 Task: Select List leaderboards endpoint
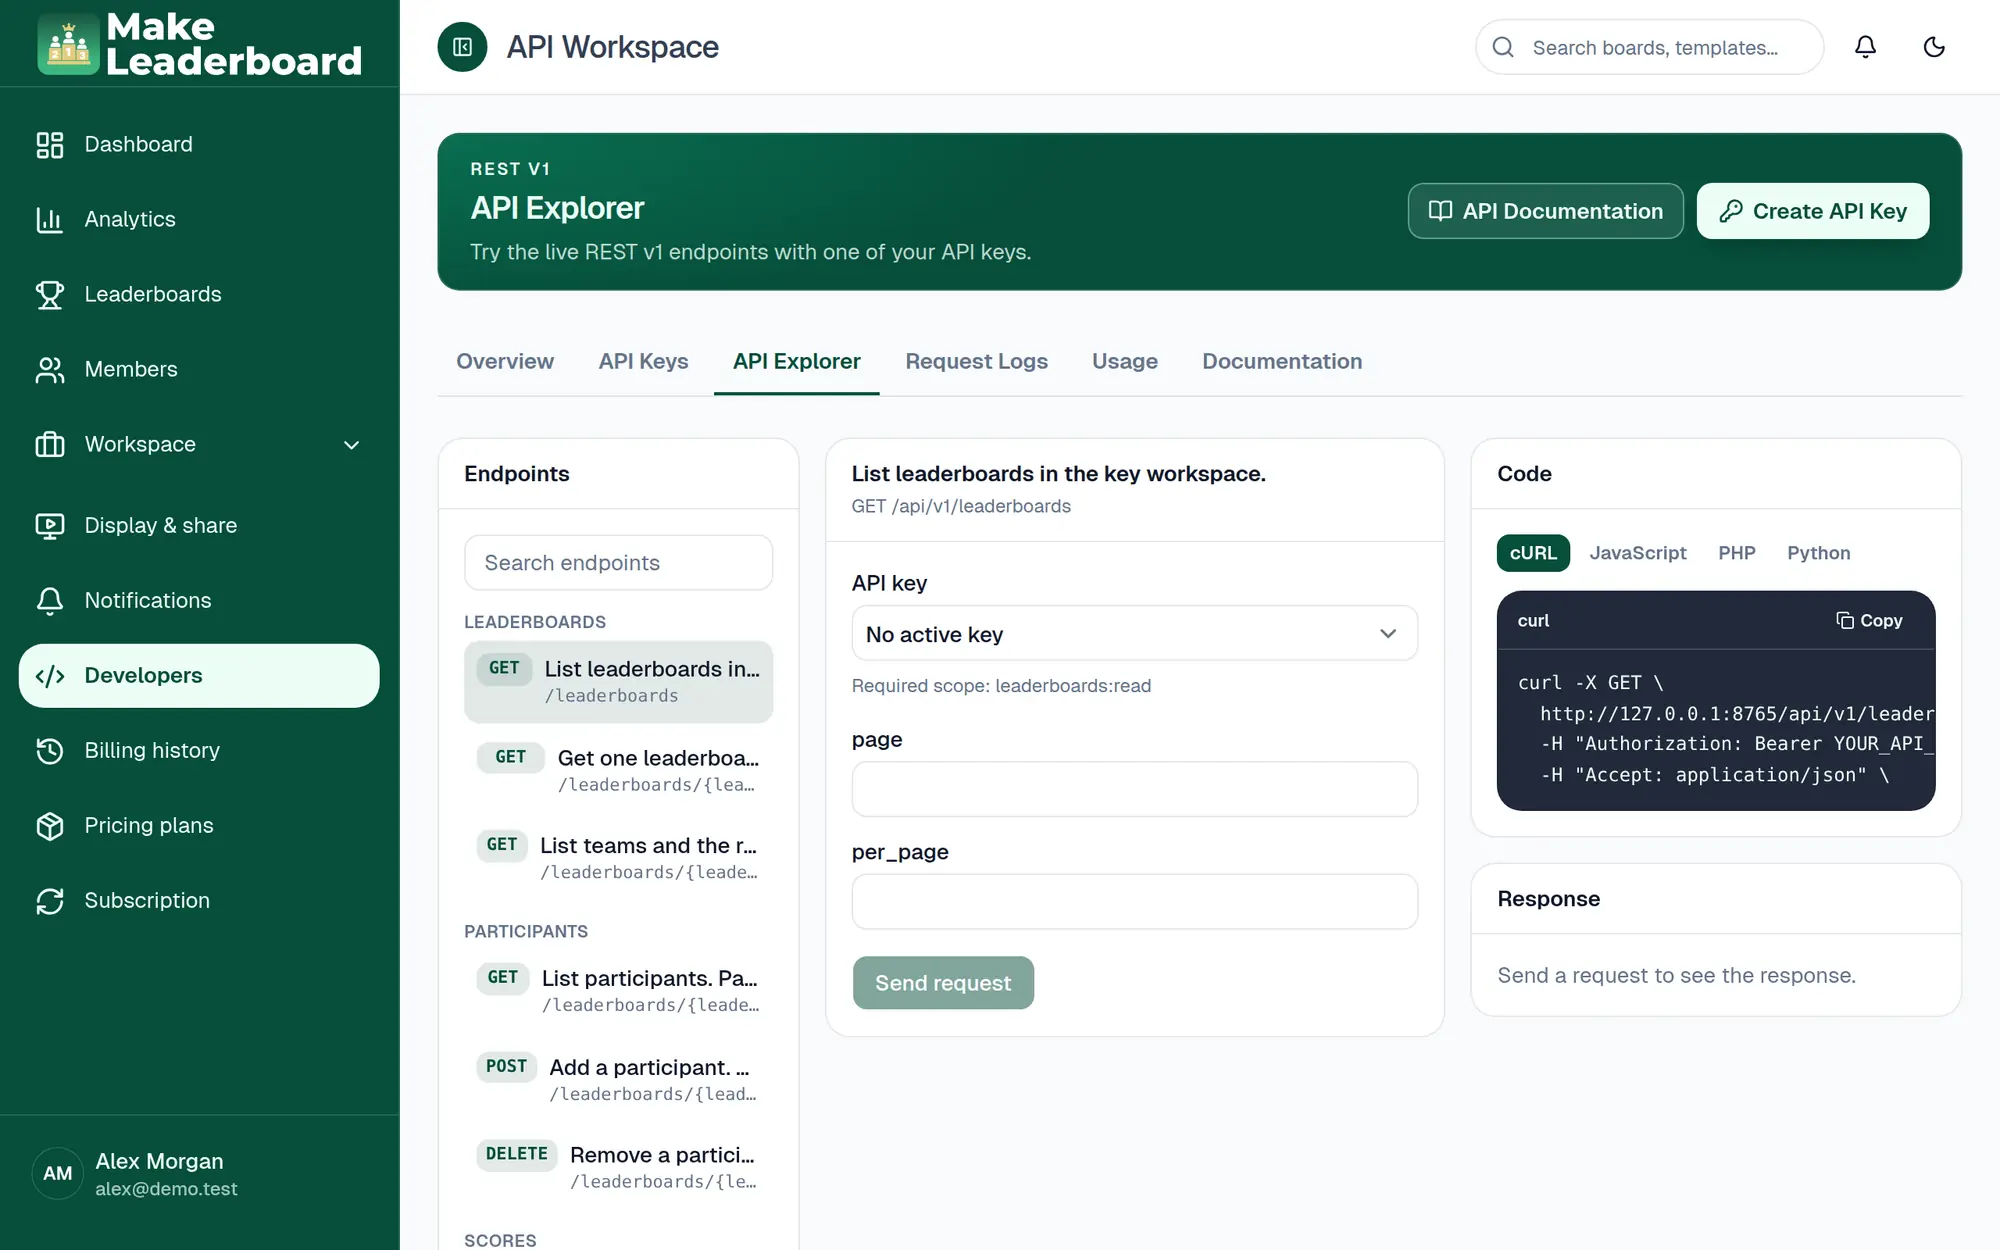click(x=618, y=682)
